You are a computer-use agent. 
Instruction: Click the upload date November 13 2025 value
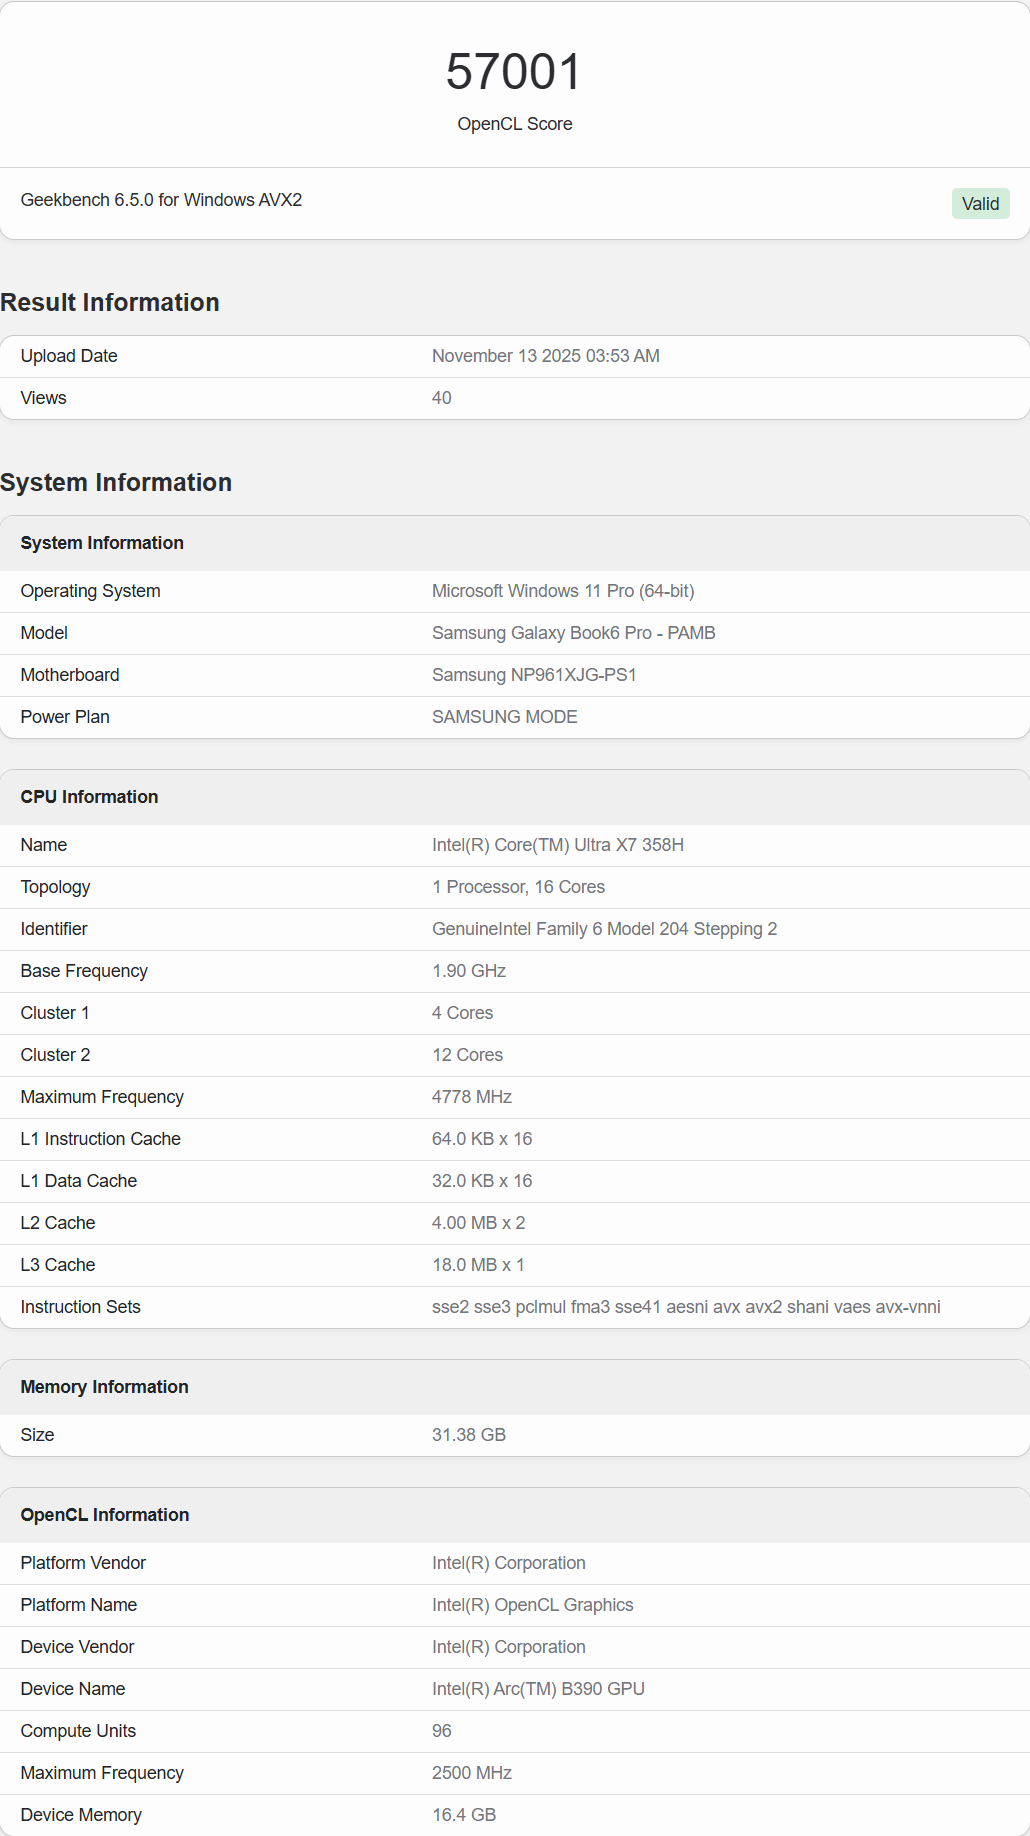pos(545,356)
